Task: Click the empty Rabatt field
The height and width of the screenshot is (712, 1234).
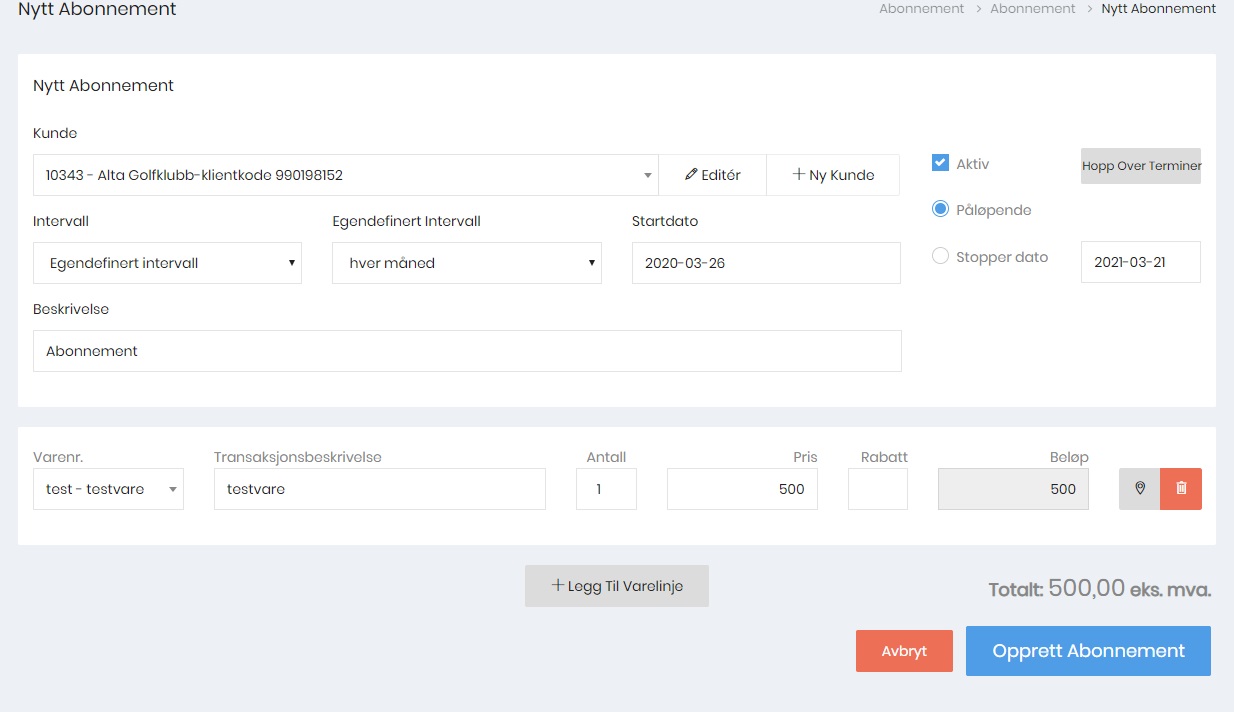Action: pos(878,489)
